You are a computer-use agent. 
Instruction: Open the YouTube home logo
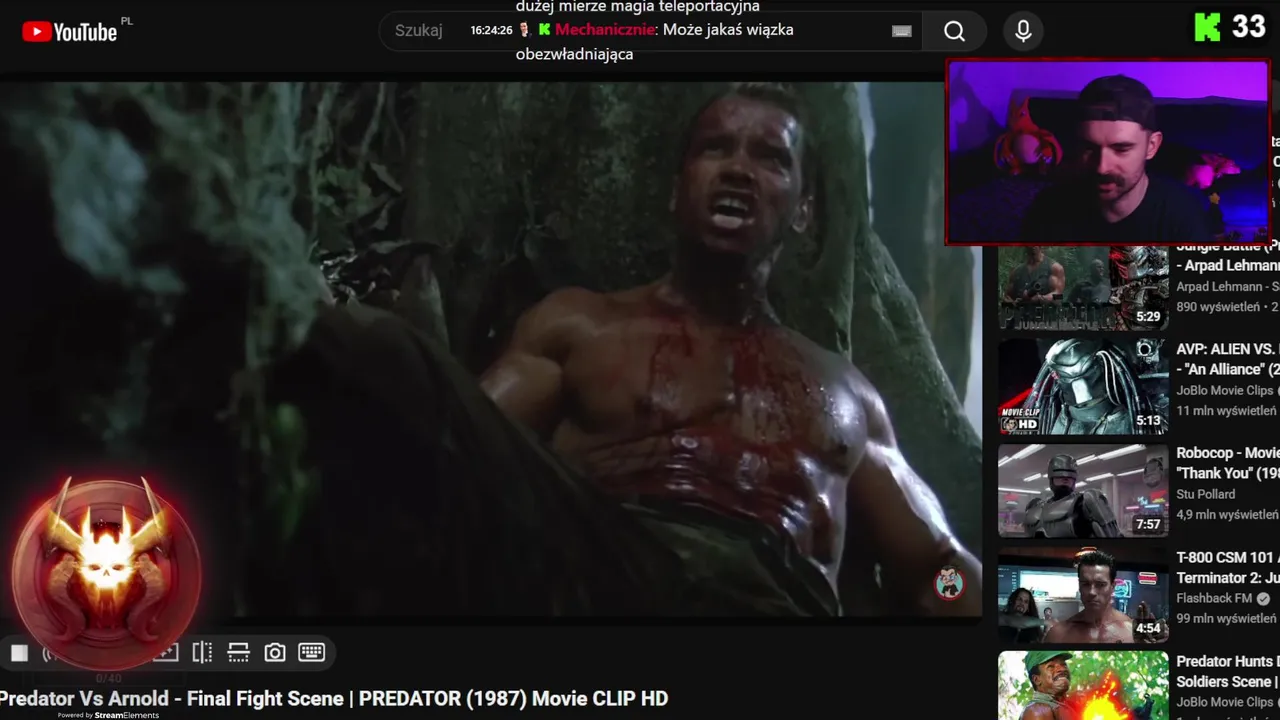point(70,32)
